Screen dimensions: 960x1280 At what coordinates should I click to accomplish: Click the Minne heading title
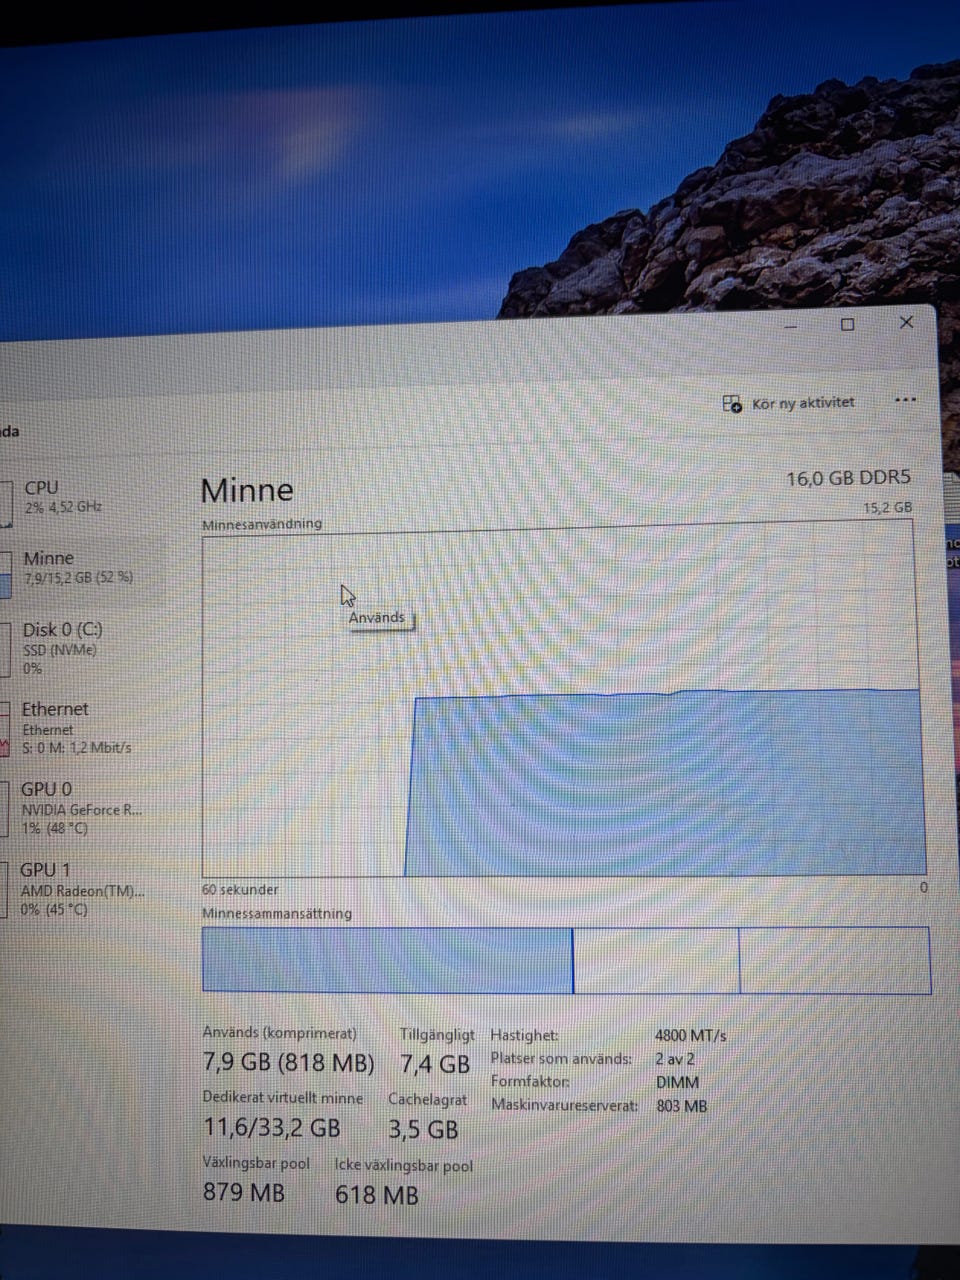247,490
